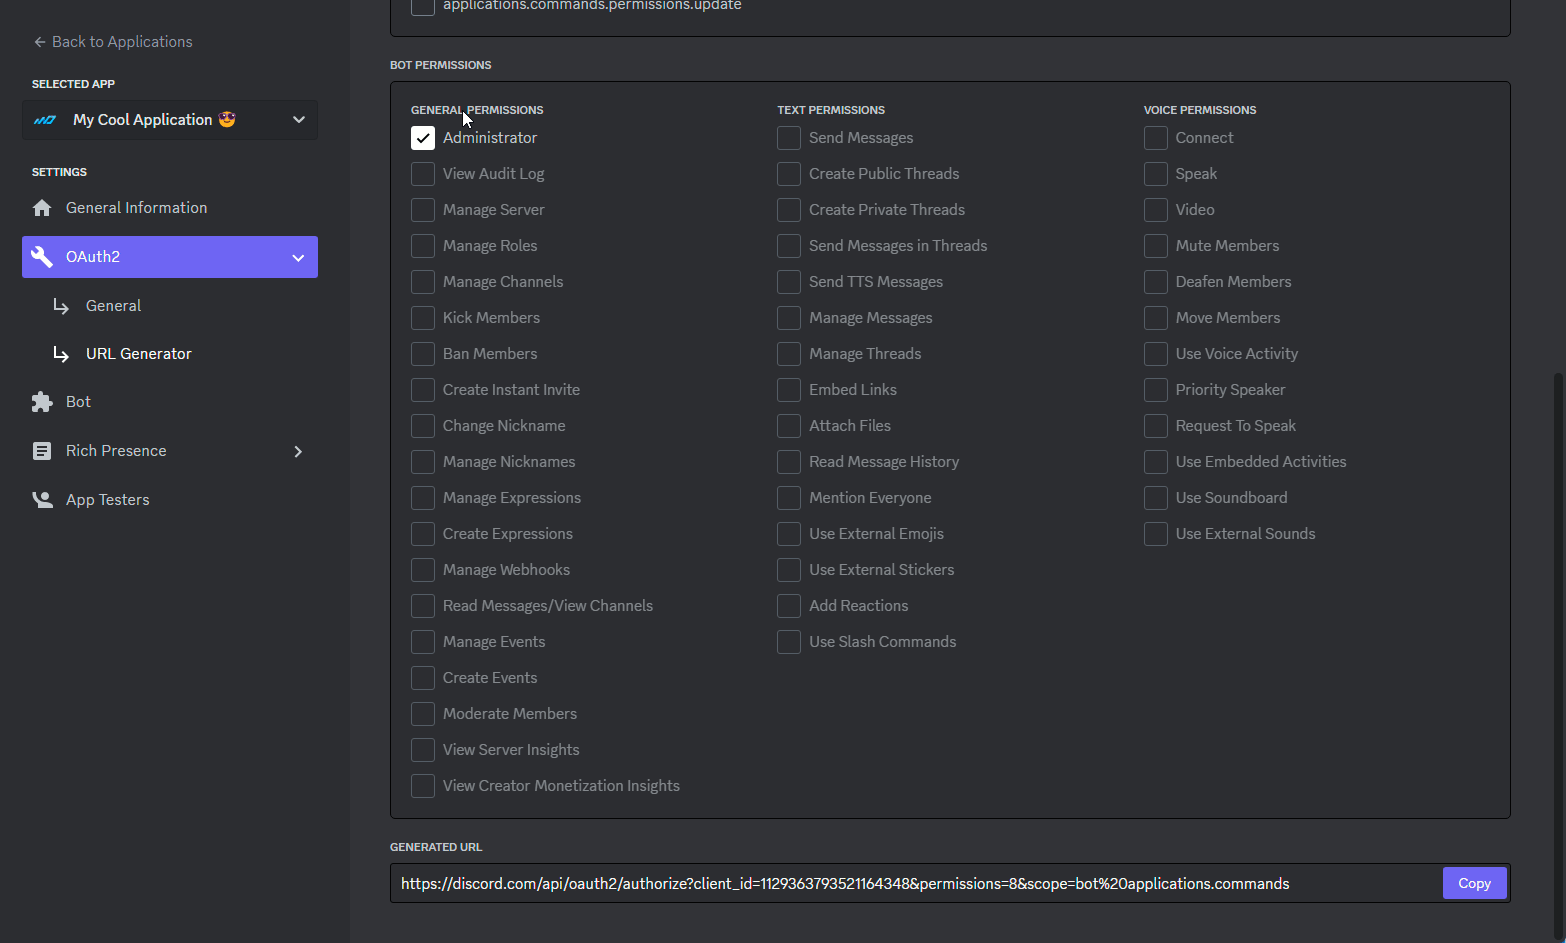Click the App Testers person icon
1566x943 pixels.
(x=42, y=500)
